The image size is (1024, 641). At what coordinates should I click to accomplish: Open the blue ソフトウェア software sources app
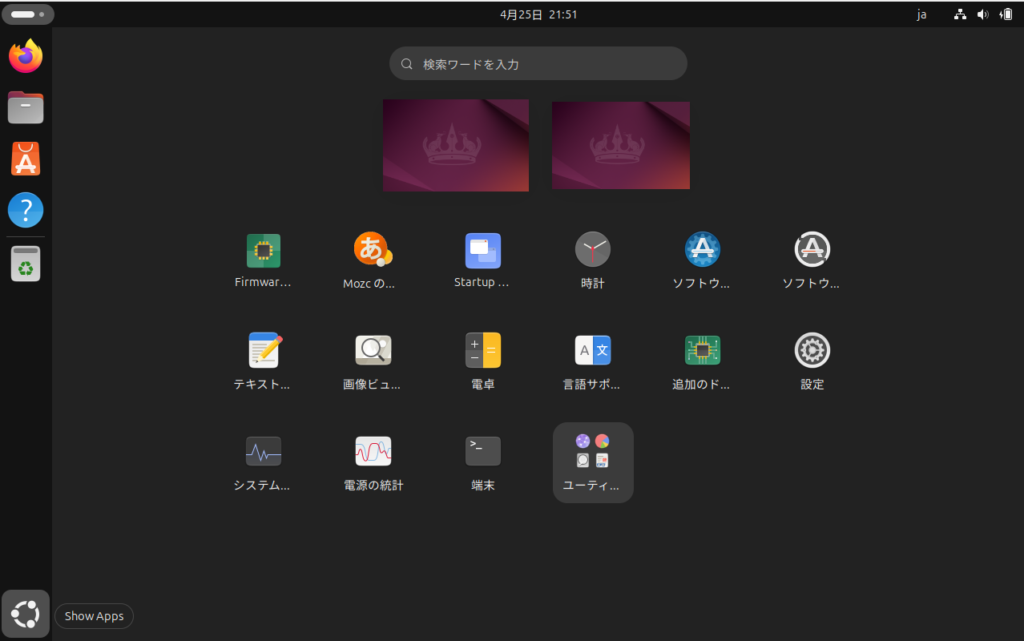tap(702, 249)
